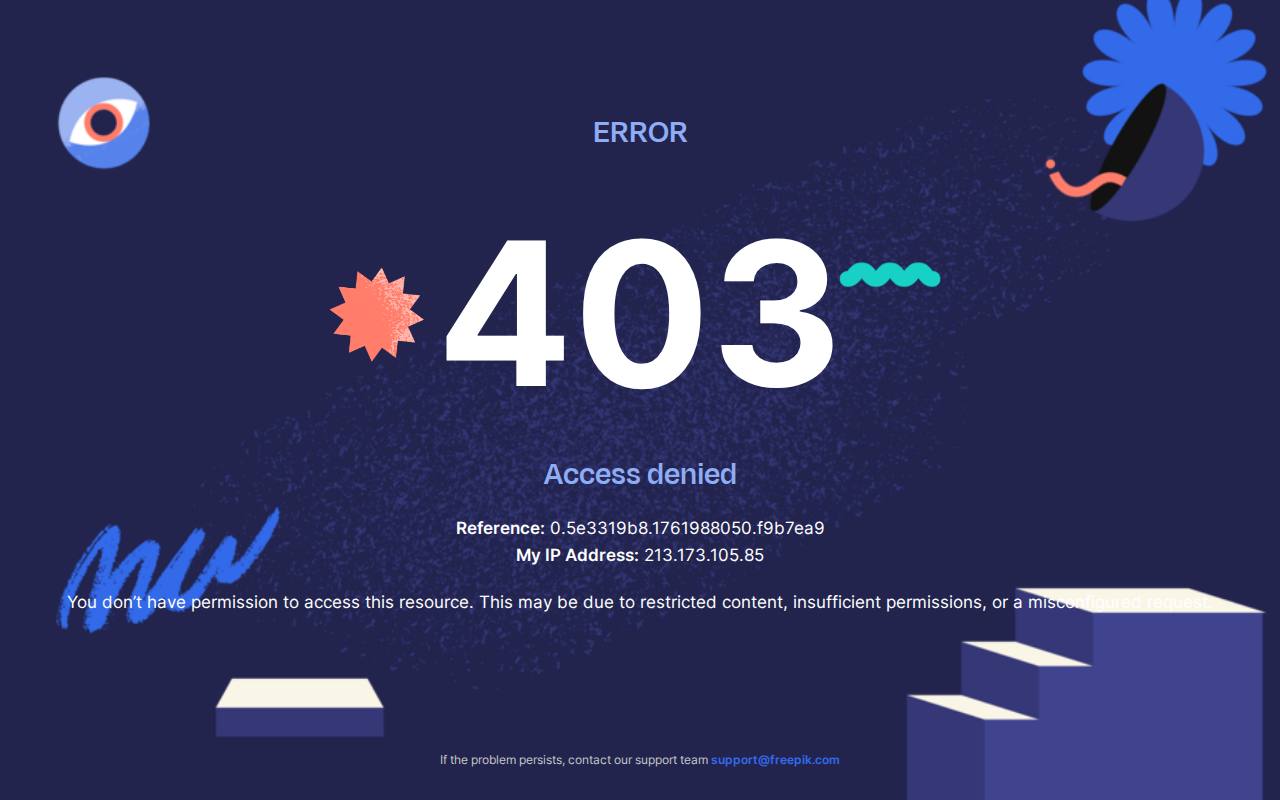Click the coral starburst shape icon
The image size is (1280, 800).
coord(377,314)
